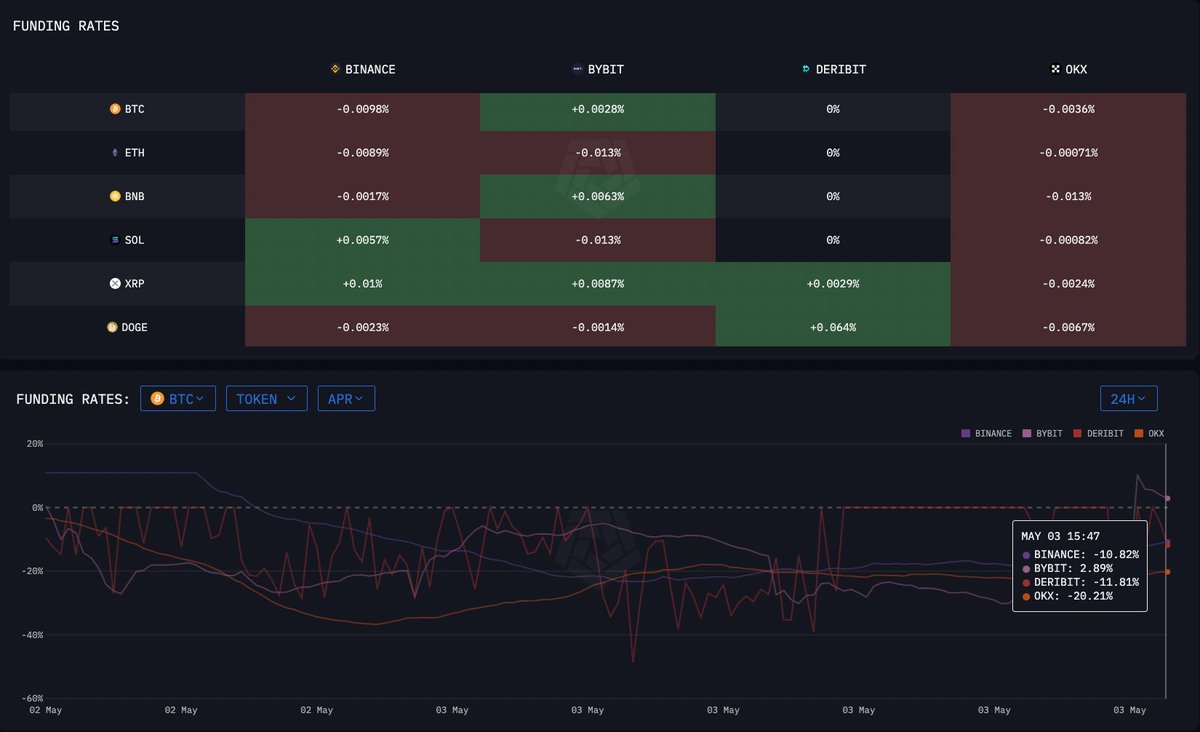Toggle OKX series in chart legend
The image size is (1200, 732).
pyautogui.click(x=1149, y=434)
